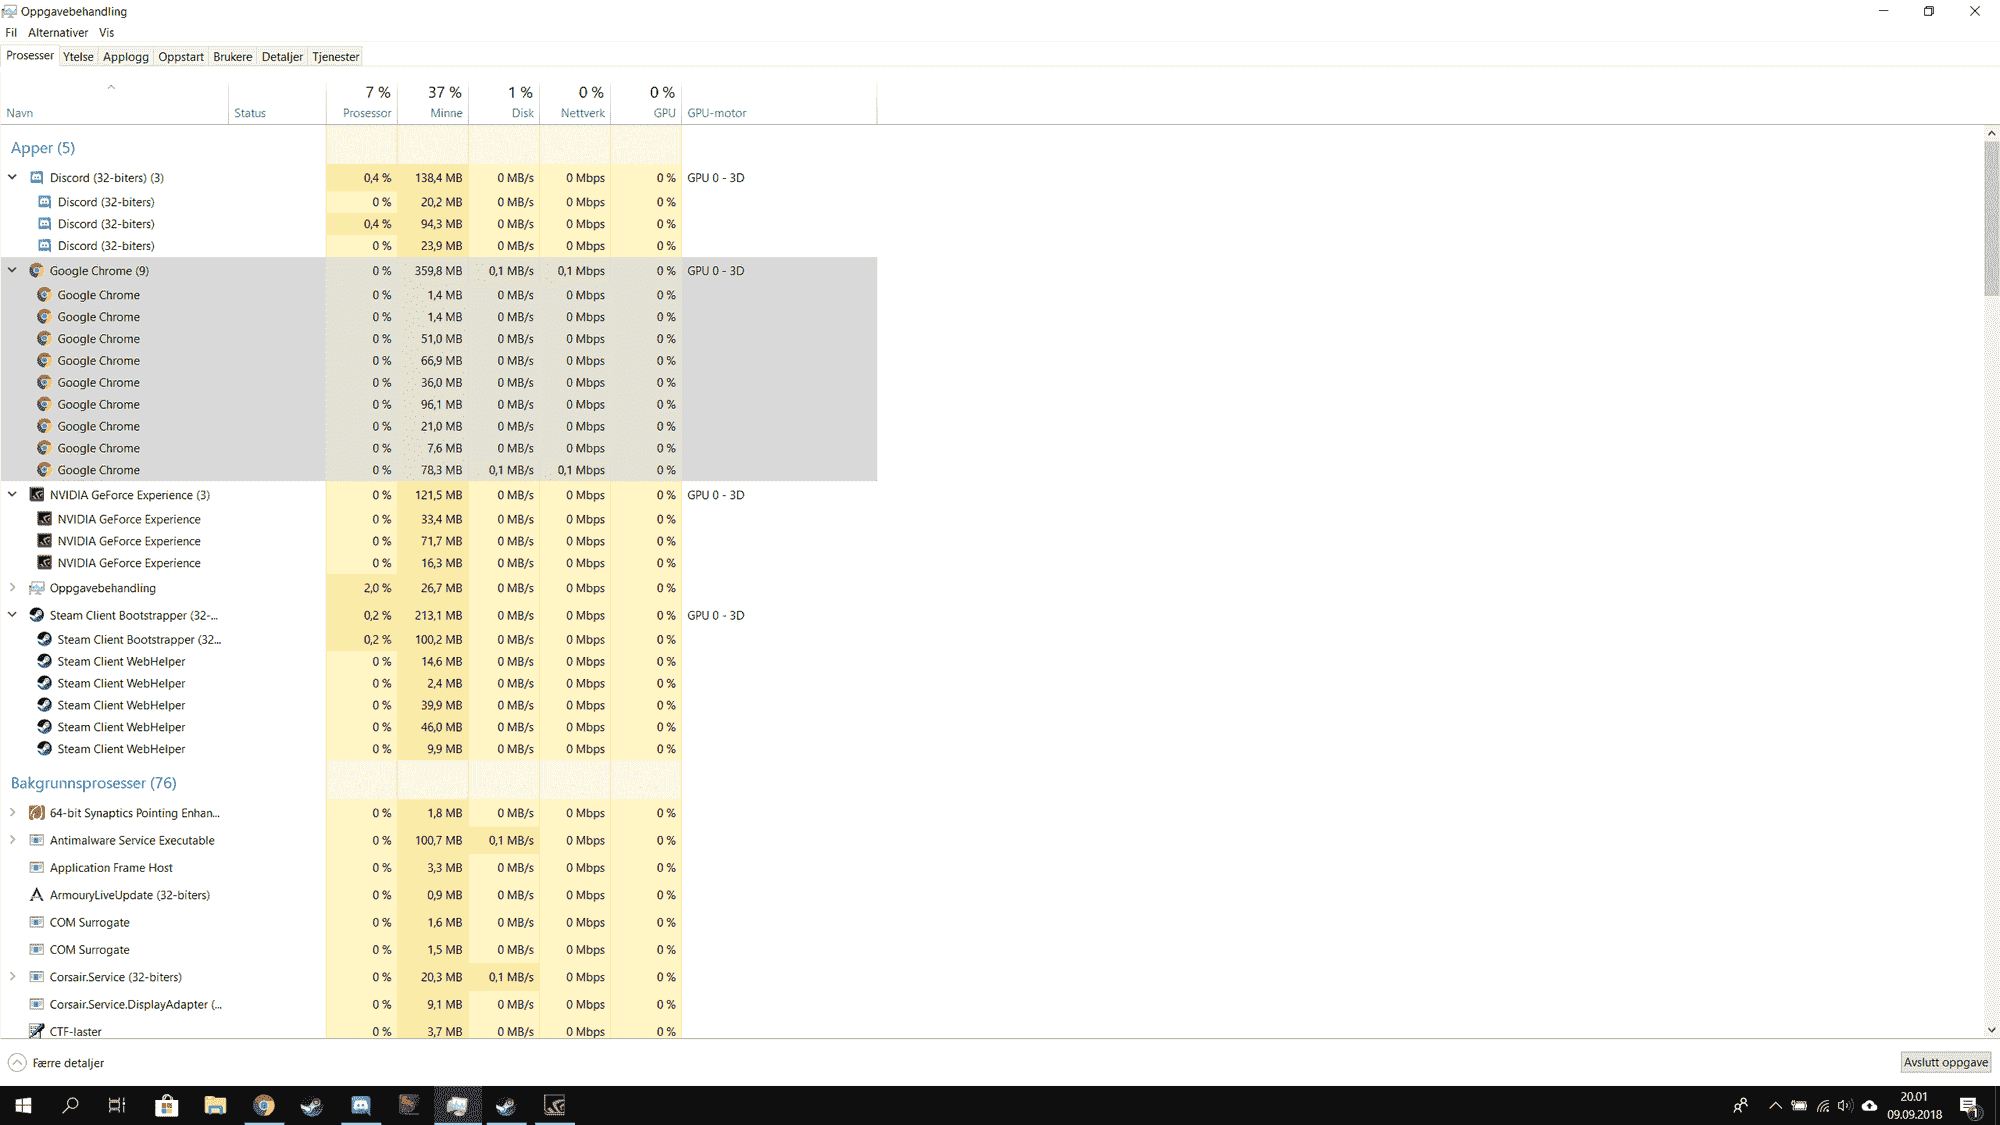Switch to Discord from the taskbar

coord(361,1105)
